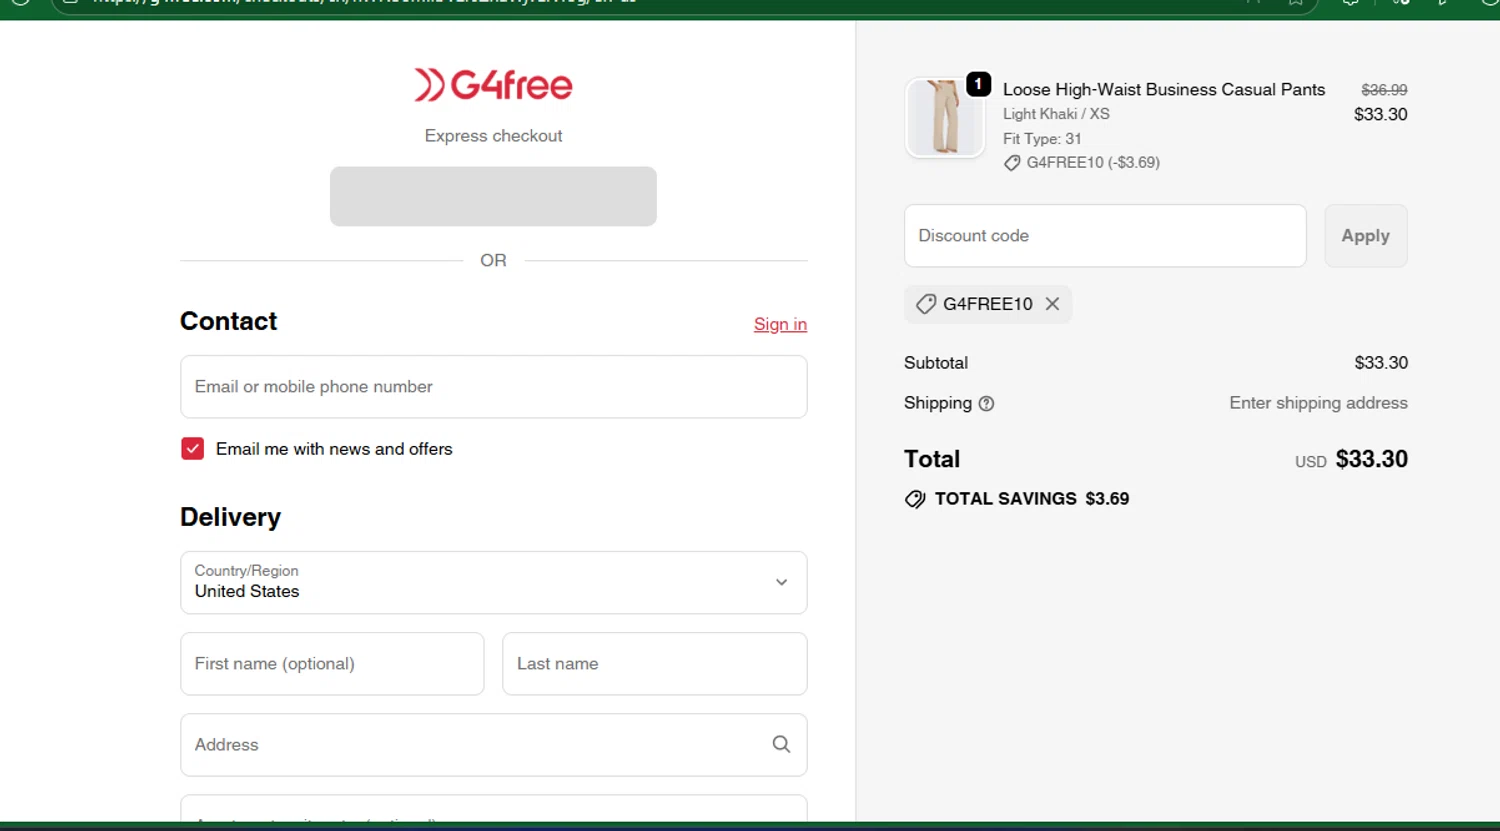The width and height of the screenshot is (1500, 831).
Task: Click the Fit Type: 31 text
Action: (1042, 139)
